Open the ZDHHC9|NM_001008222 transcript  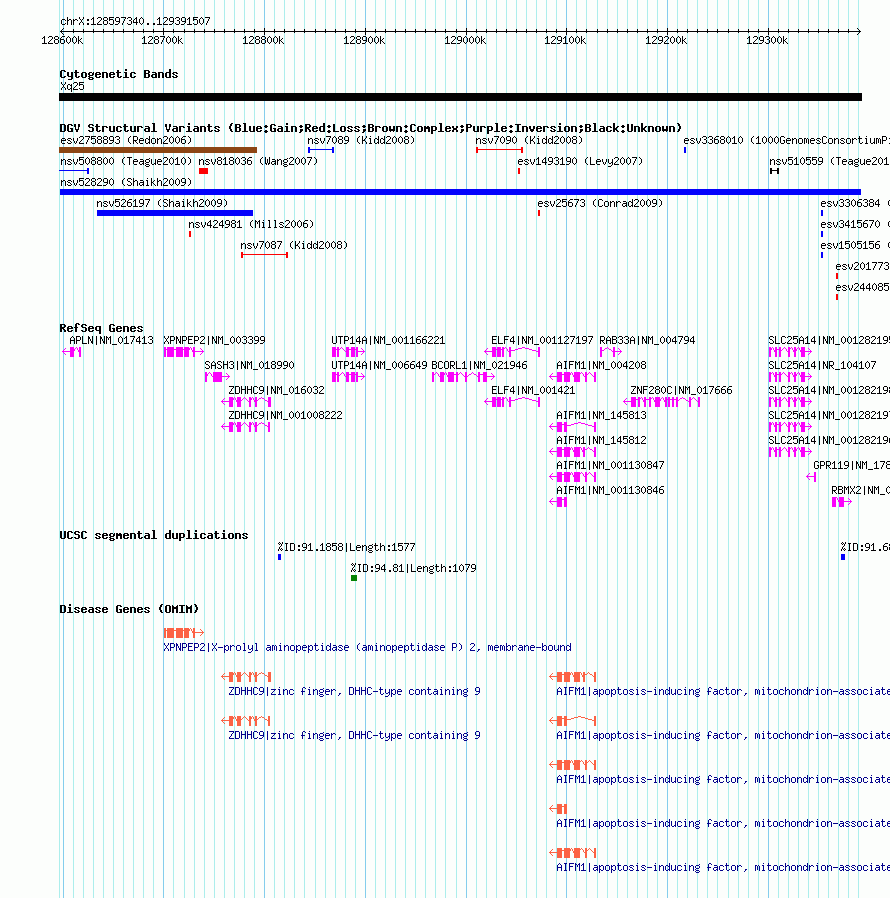point(246,427)
